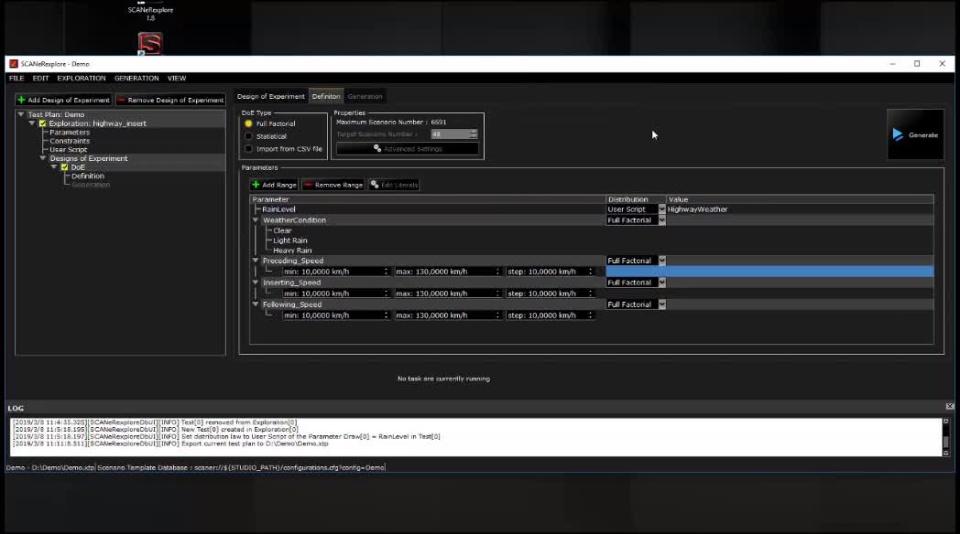Click the Following_Speed min stepper arrows
The width and height of the screenshot is (960, 534).
[386, 315]
